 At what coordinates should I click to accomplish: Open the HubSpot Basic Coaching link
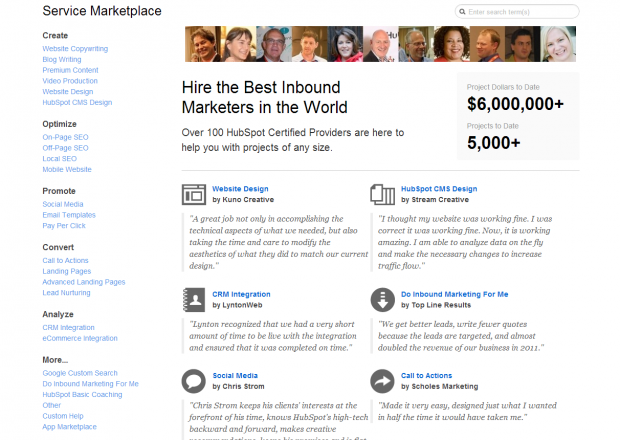[82, 395]
